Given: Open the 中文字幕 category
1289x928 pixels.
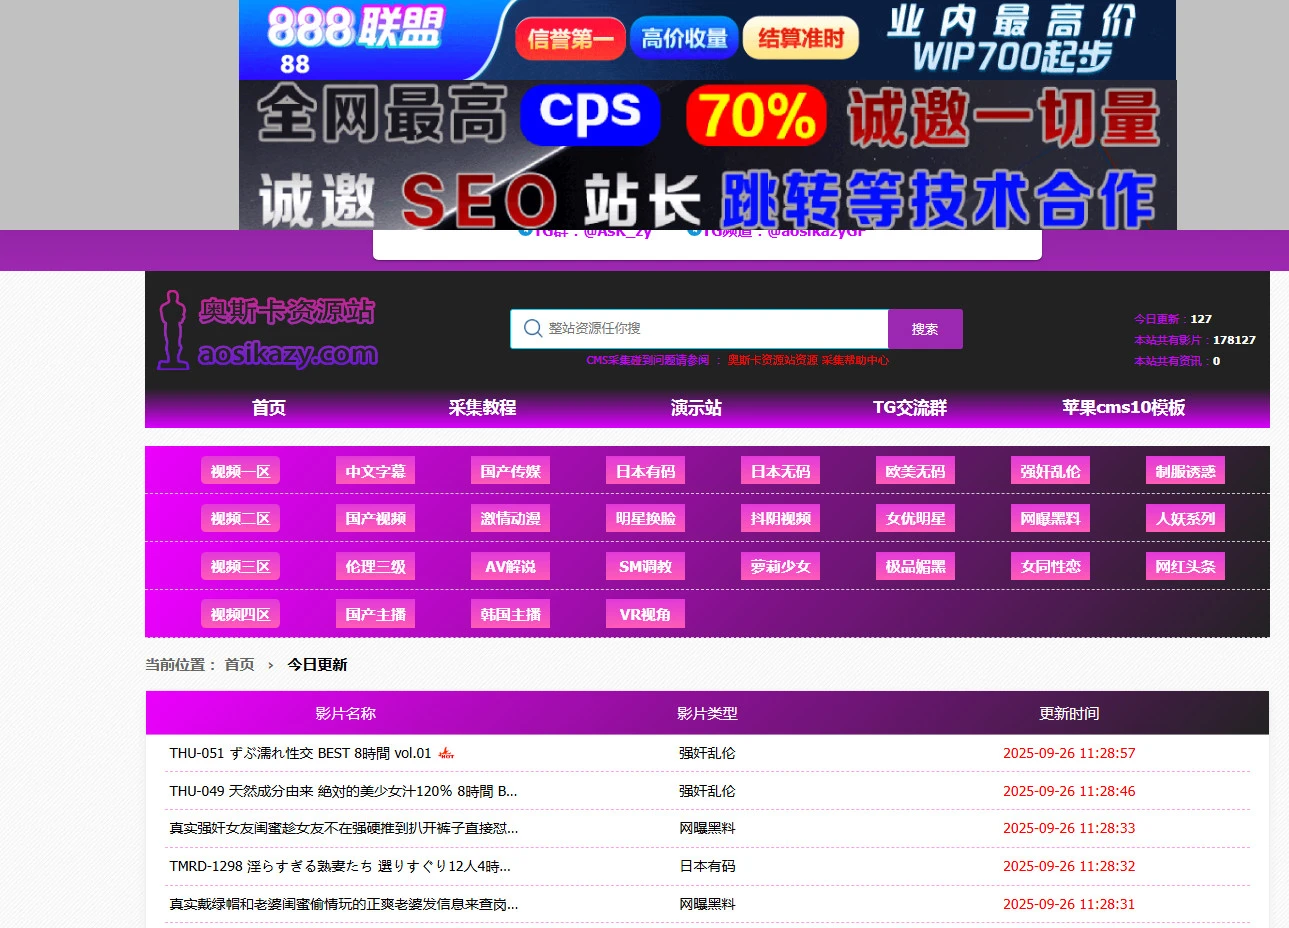Looking at the screenshot, I should click(x=375, y=471).
